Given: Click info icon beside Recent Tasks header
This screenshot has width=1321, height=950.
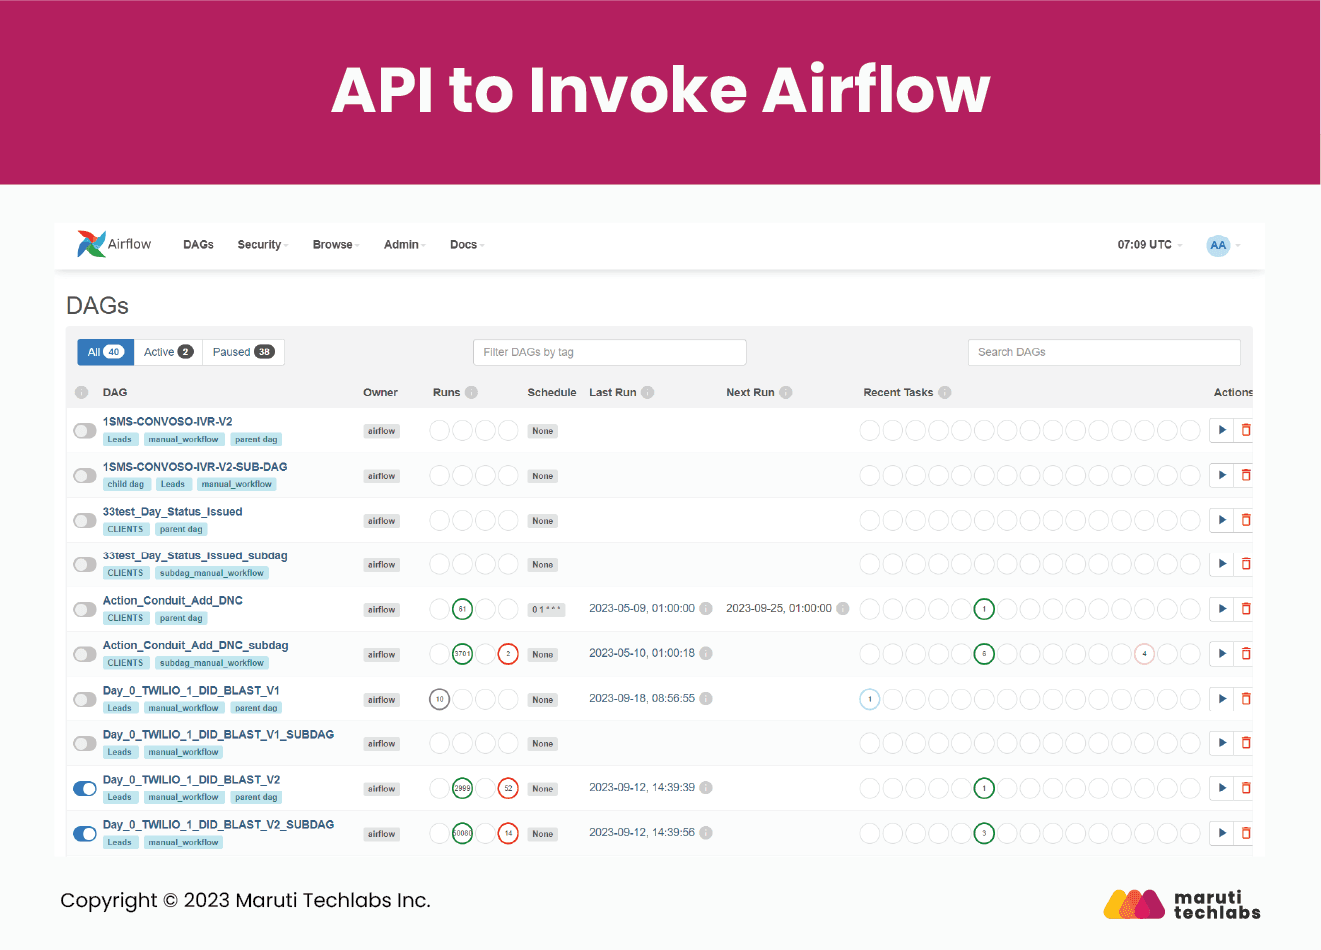Looking at the screenshot, I should [x=945, y=393].
